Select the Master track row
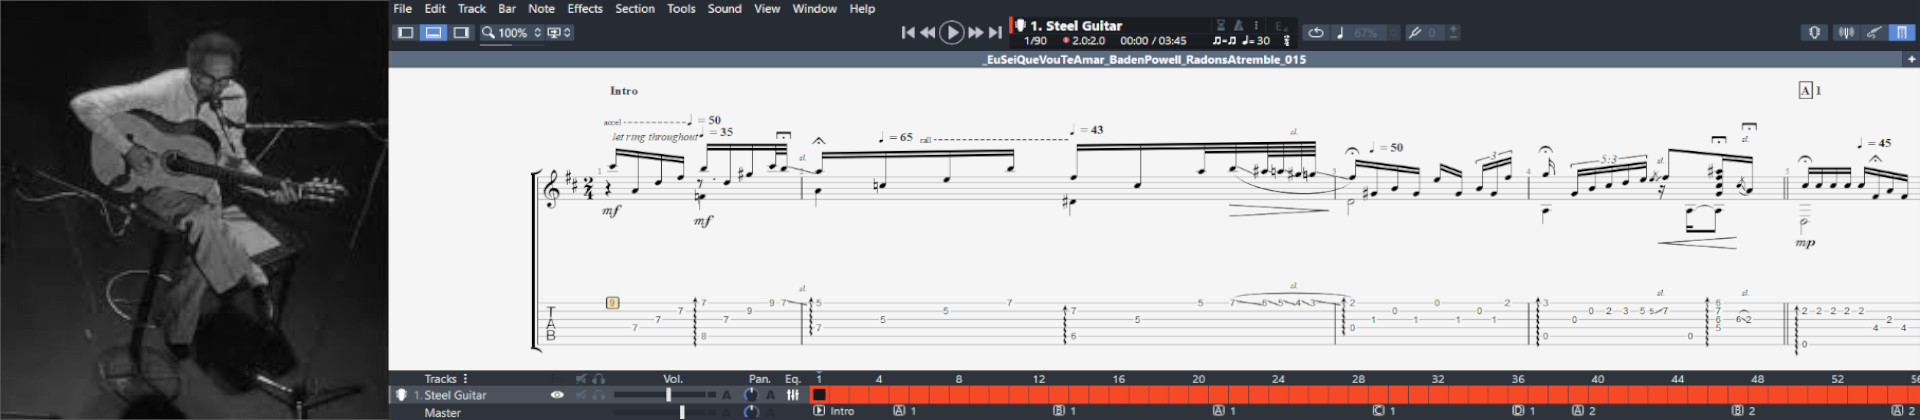 coord(599,412)
